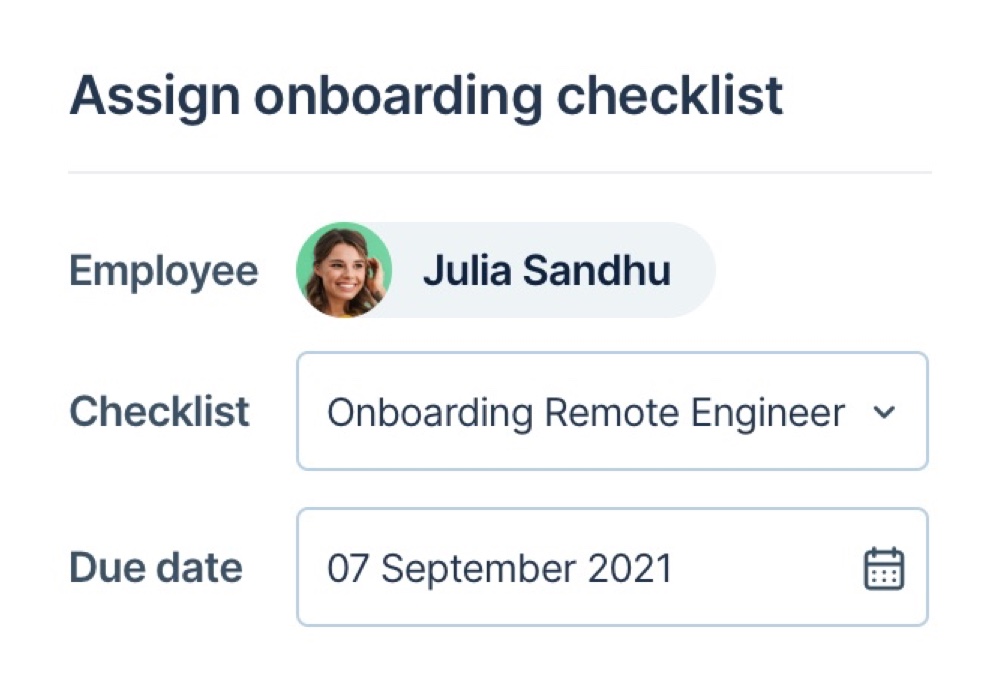Click the dropdown arrow beside Onboarding Remote Engineer
The width and height of the screenshot is (996, 696).
coord(884,412)
